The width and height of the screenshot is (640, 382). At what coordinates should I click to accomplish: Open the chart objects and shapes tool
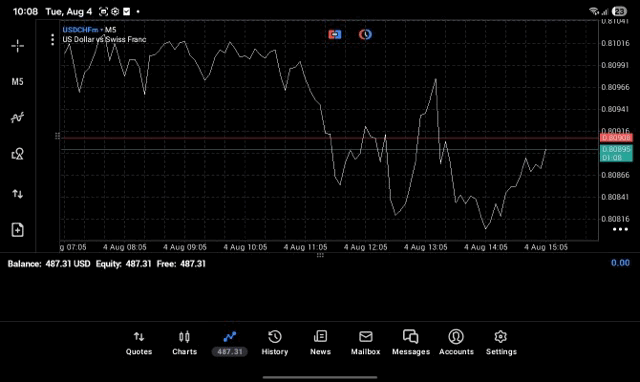click(x=18, y=154)
